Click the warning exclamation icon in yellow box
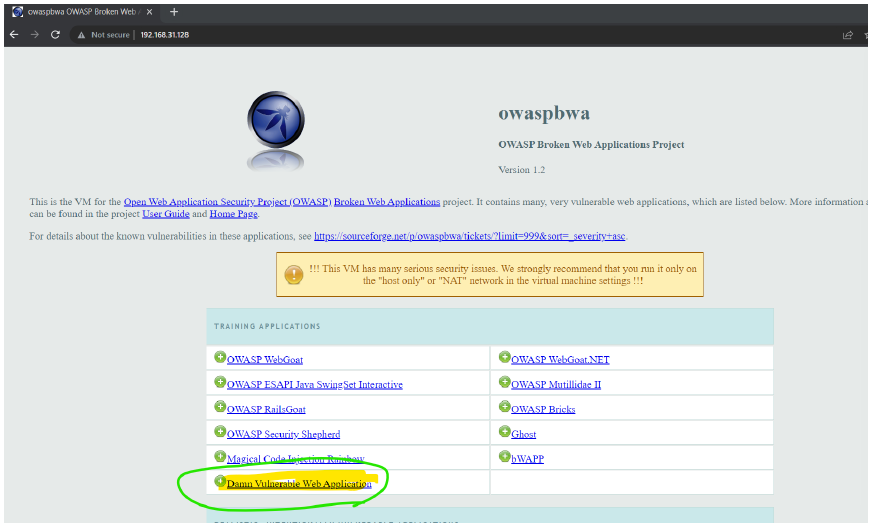This screenshot has height=527, width=872. [294, 275]
